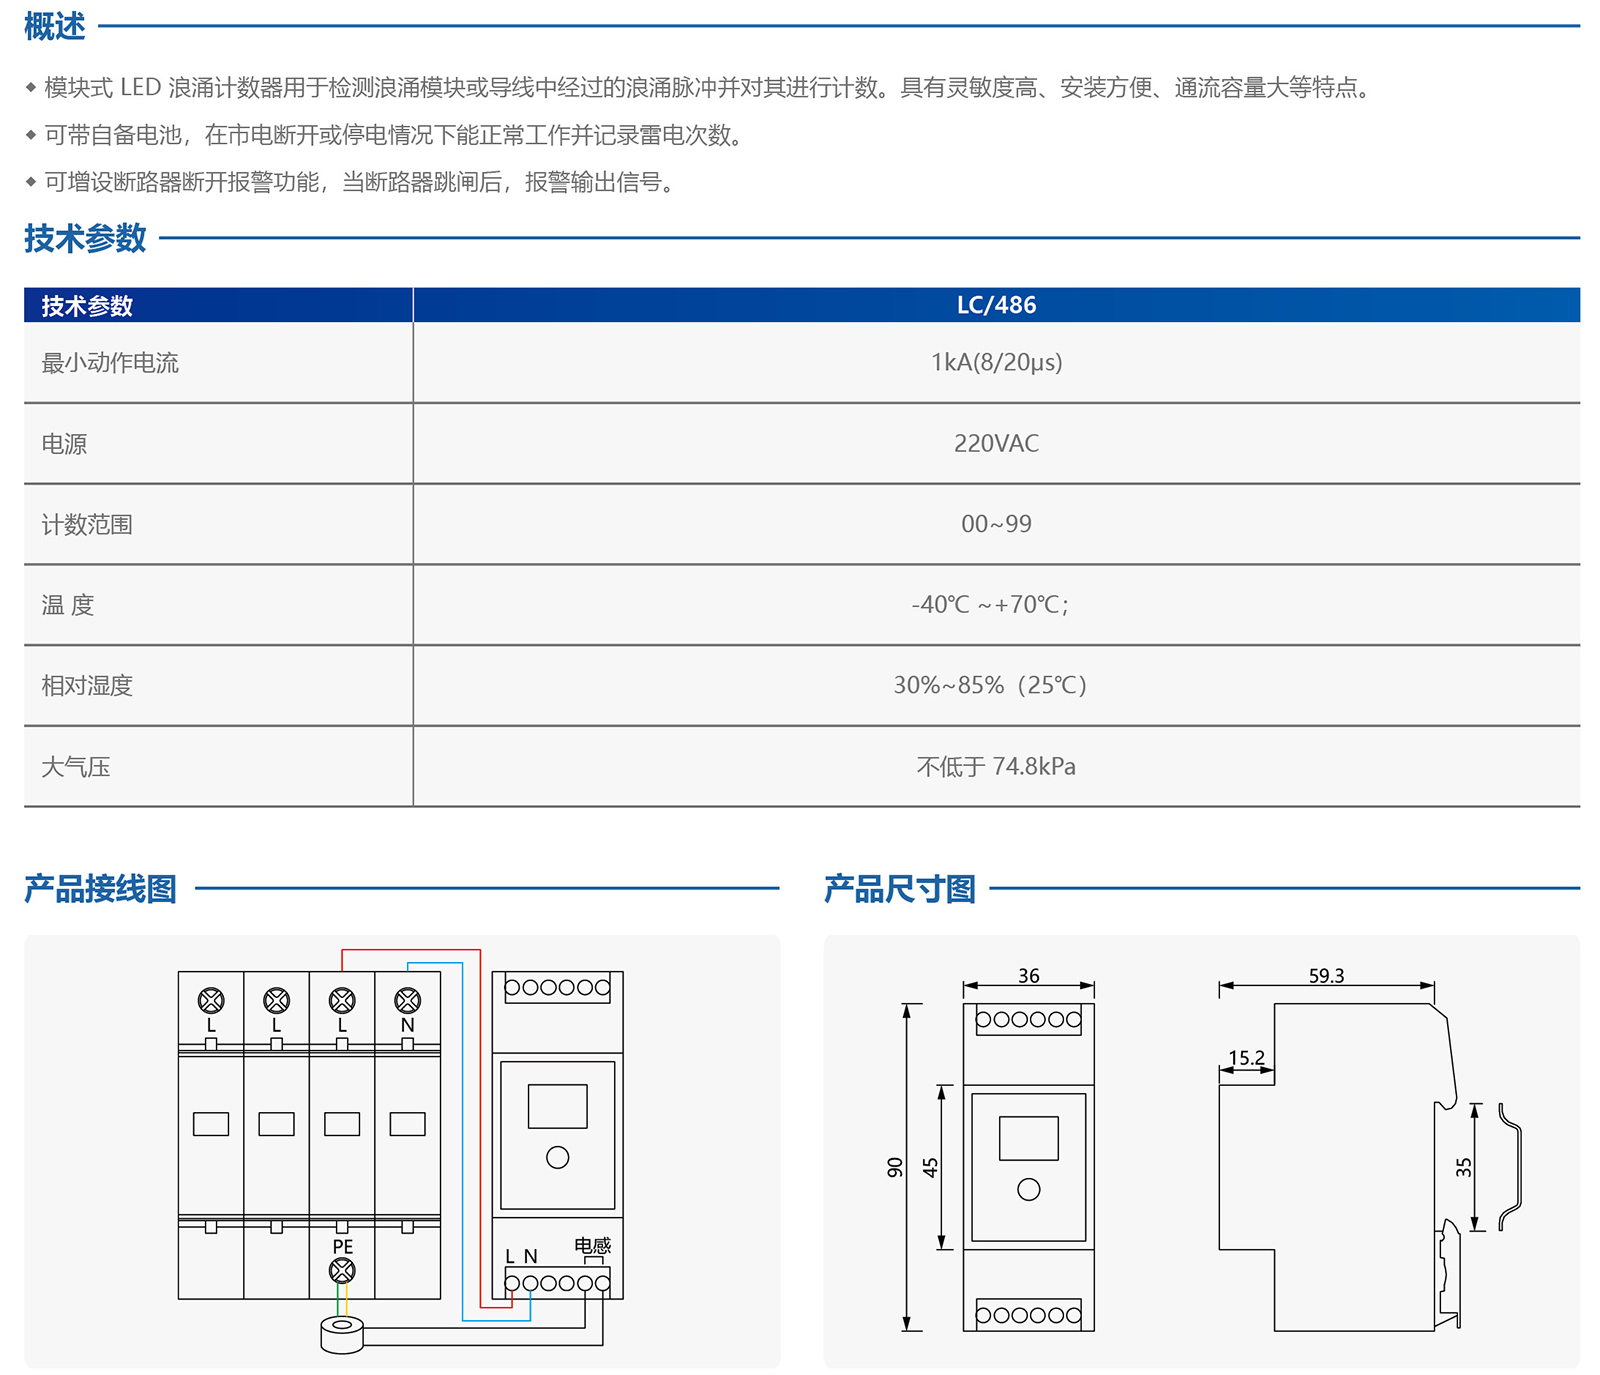This screenshot has width=1600, height=1375.
Task: Click the 59.3 dimension label
Action: tap(1326, 975)
